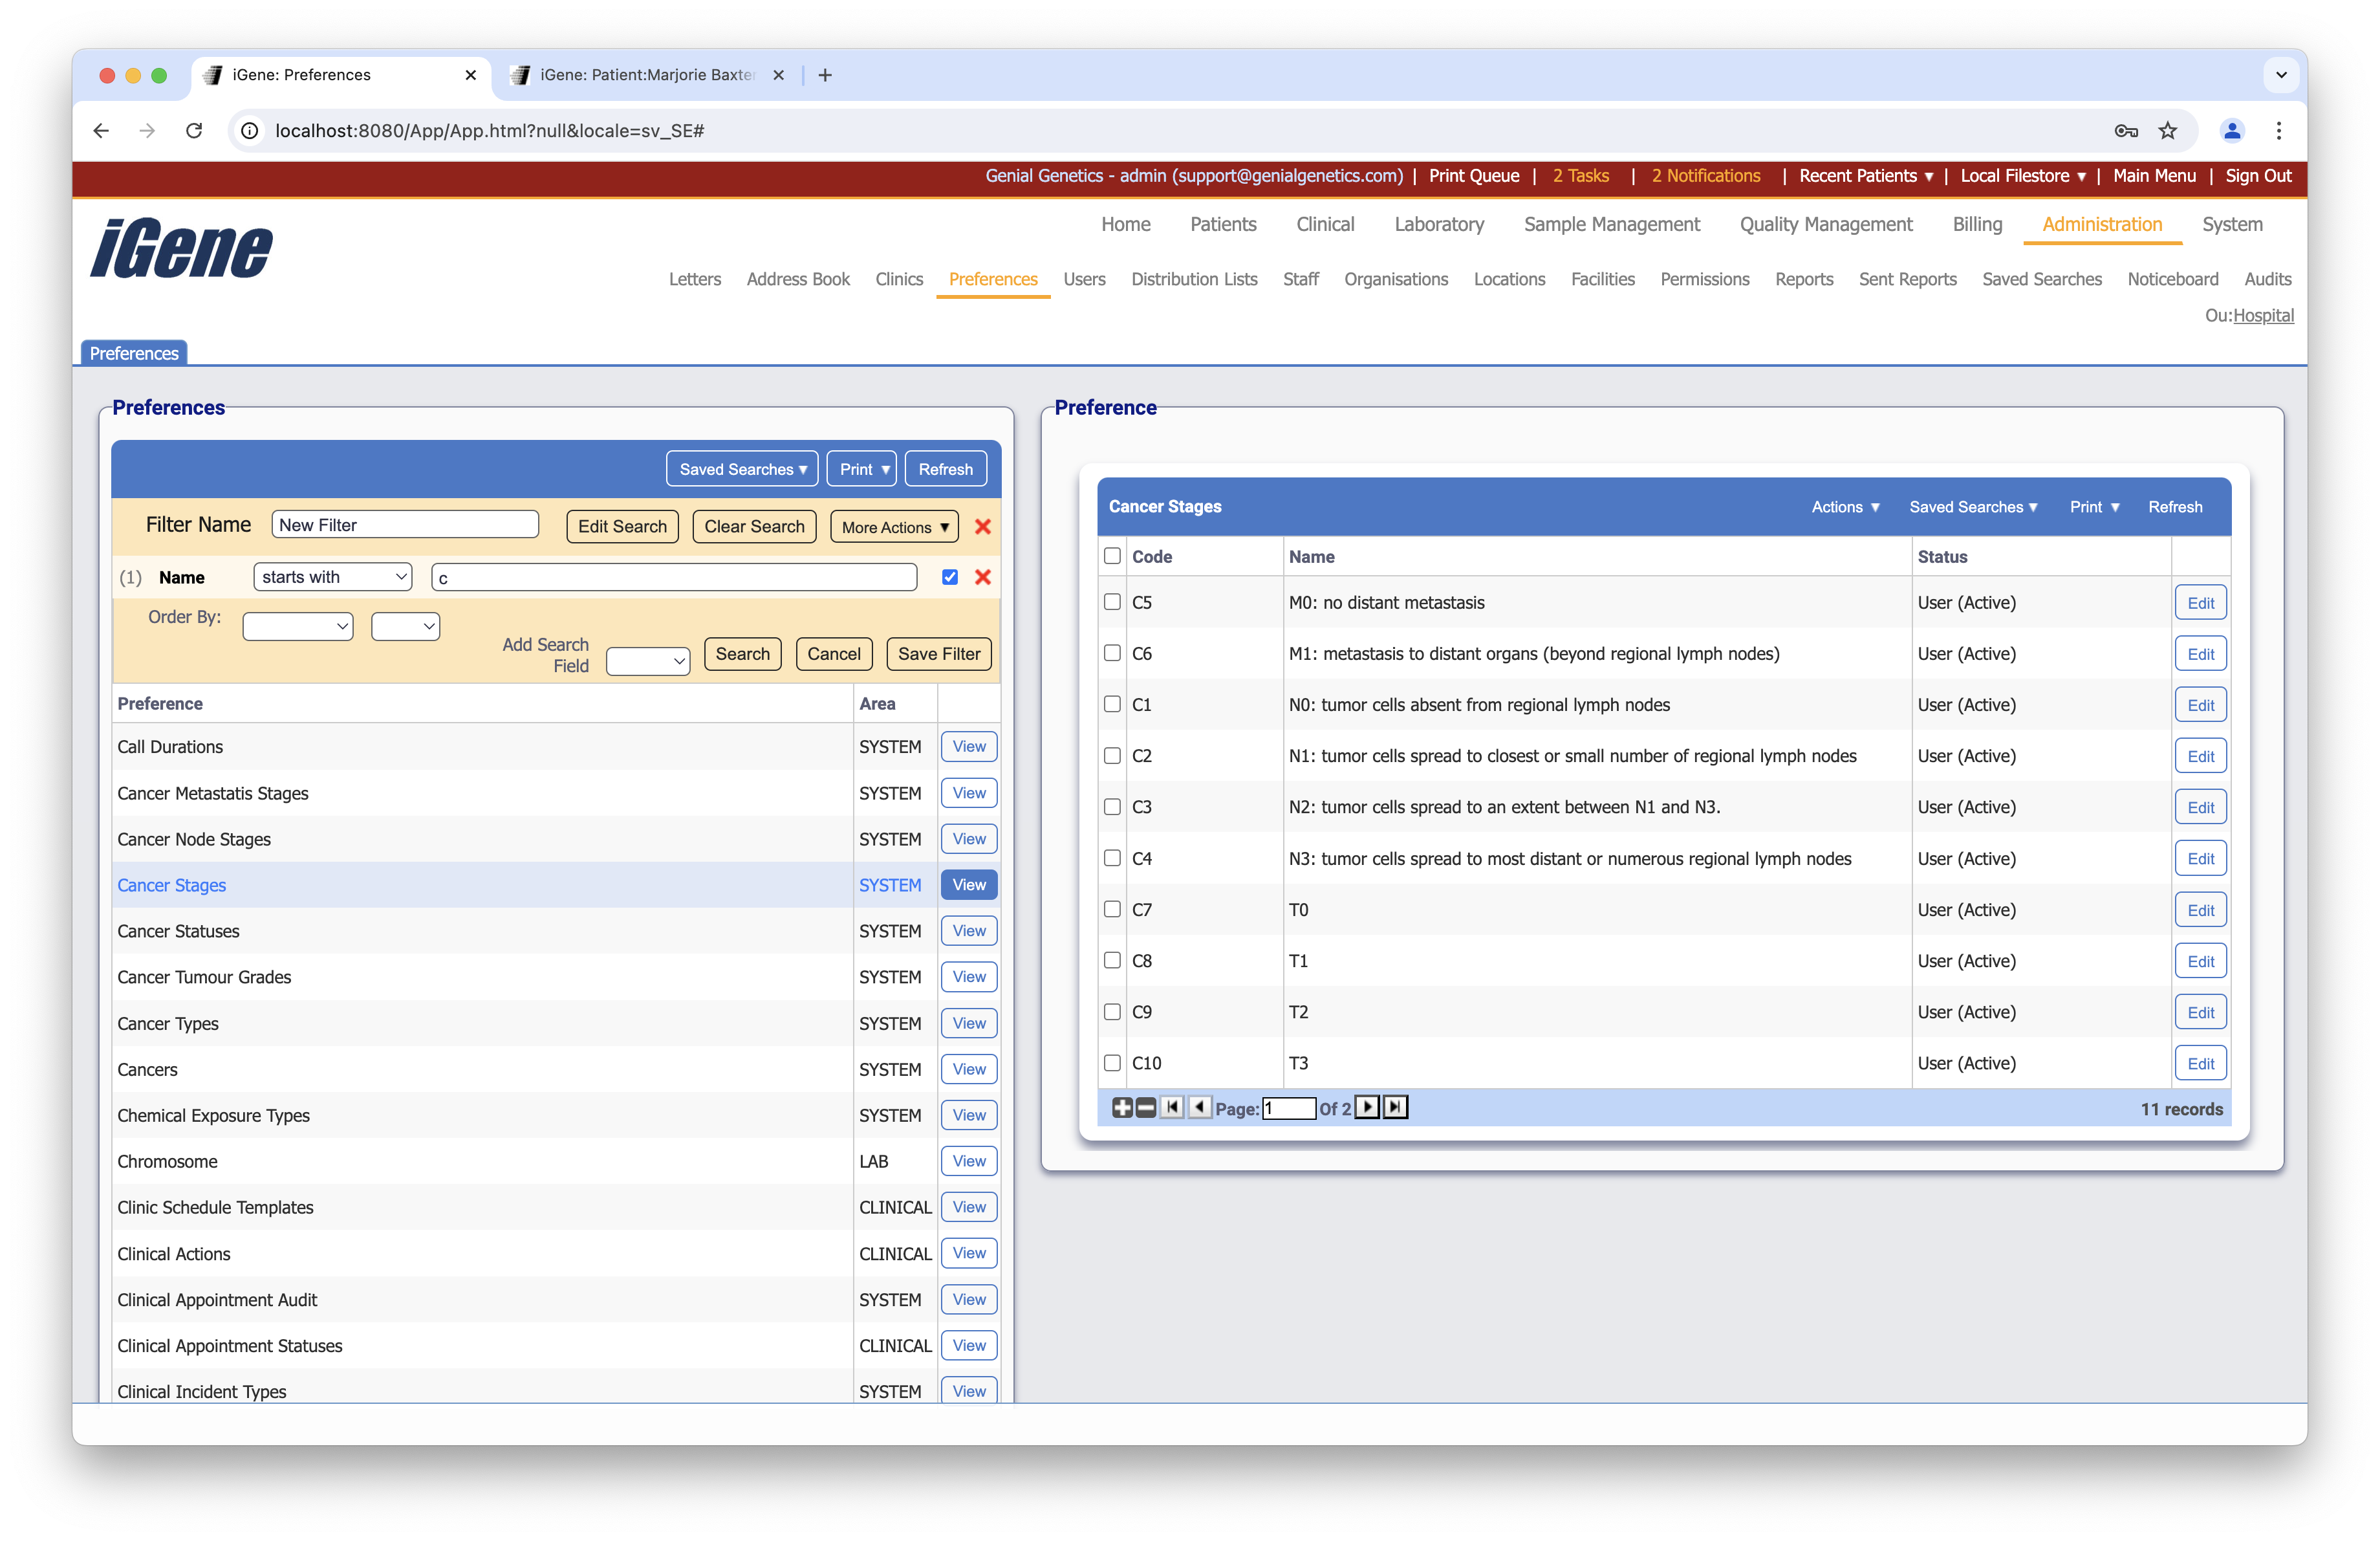Open the 'starts with' operator dropdown
The height and width of the screenshot is (1541, 2380).
pyautogui.click(x=333, y=577)
